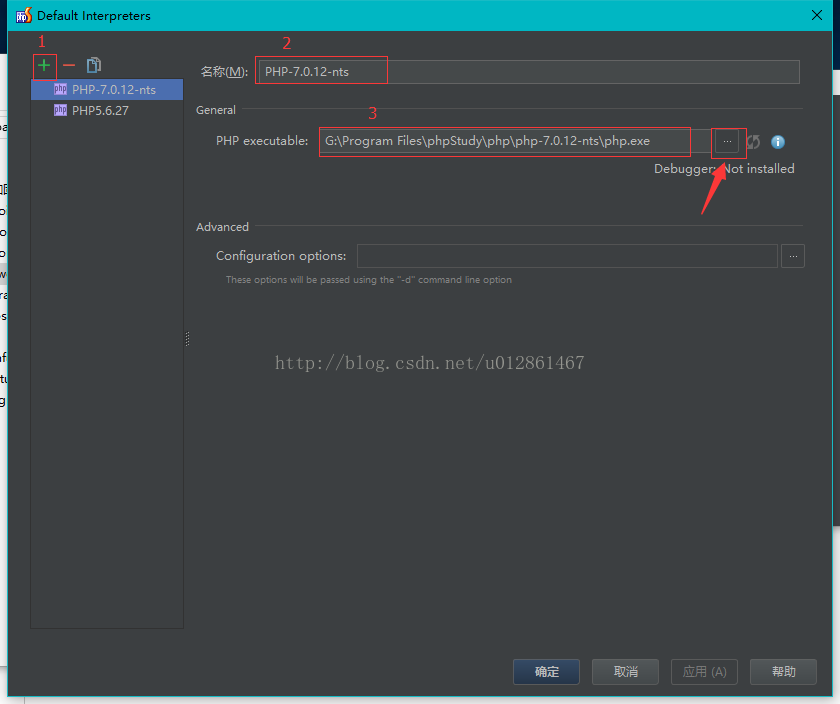Click the Configuration options text field
840x704 pixels.
click(x=567, y=256)
